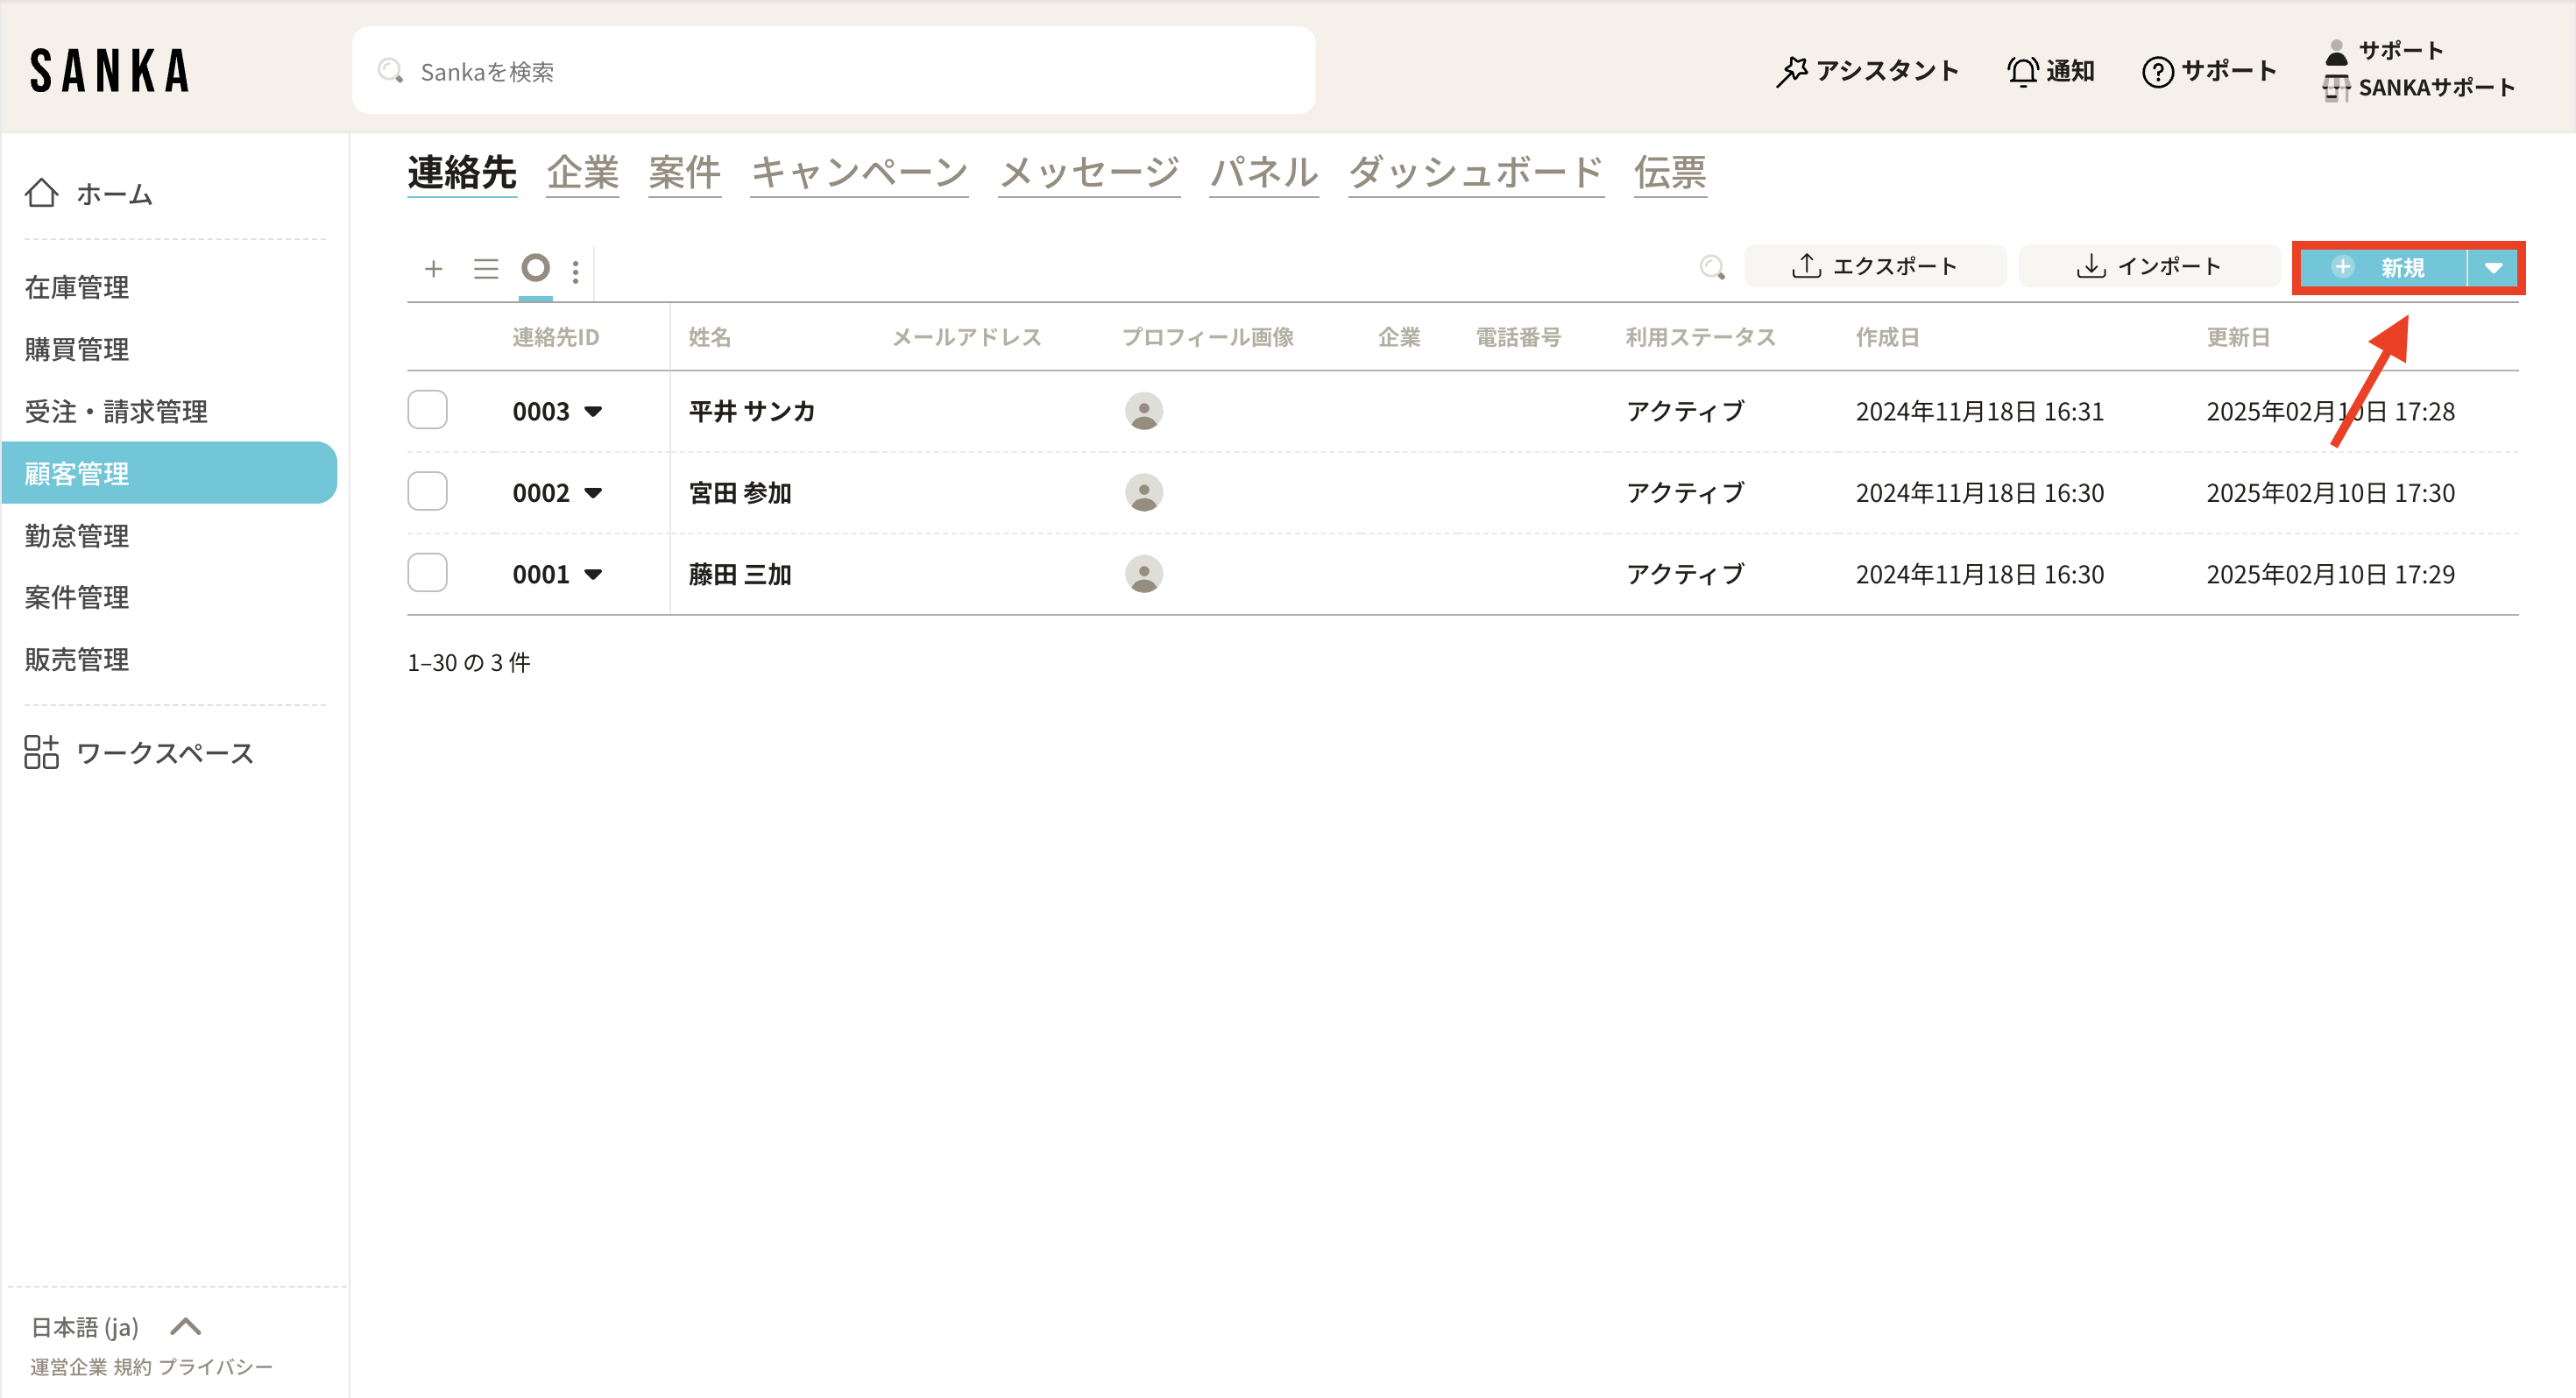Select checkbox for 宮田 参加 row
Image resolution: width=2576 pixels, height=1398 pixels.
tap(427, 492)
